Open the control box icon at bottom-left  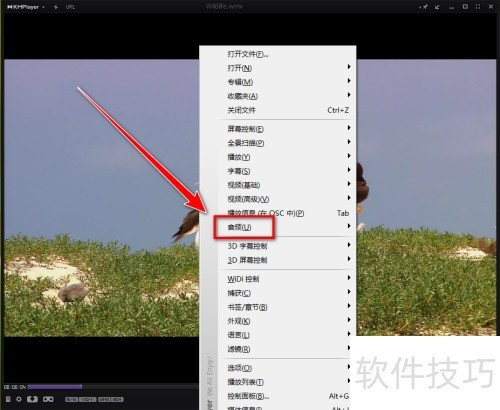coord(8,399)
